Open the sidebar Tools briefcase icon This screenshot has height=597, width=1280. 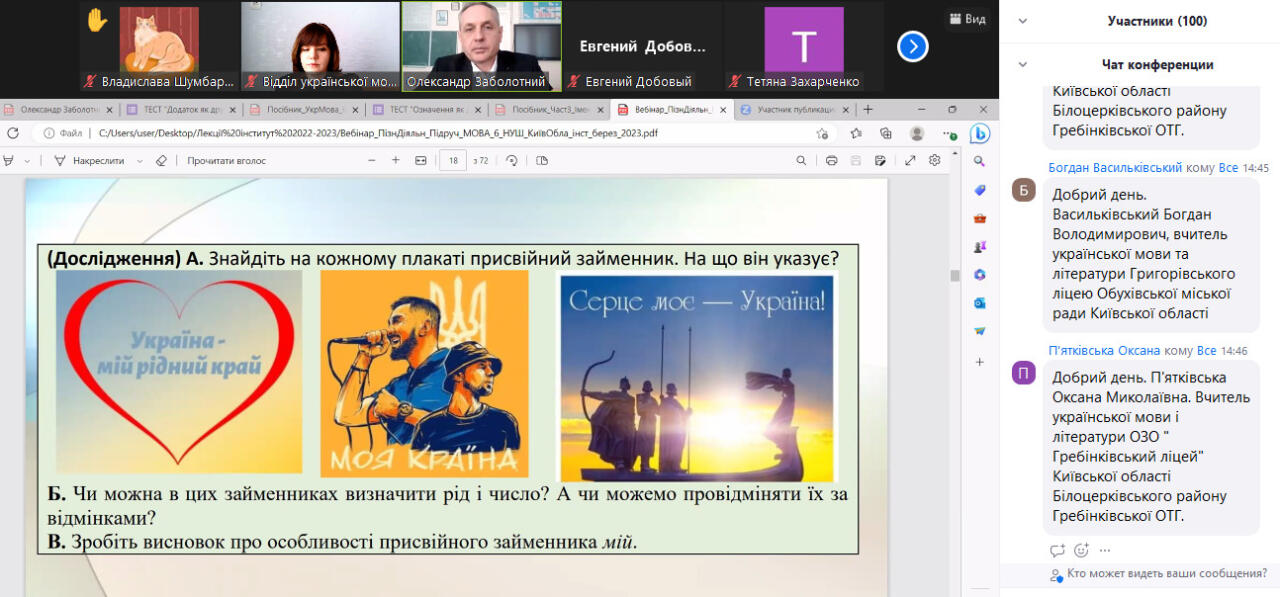pos(980,218)
